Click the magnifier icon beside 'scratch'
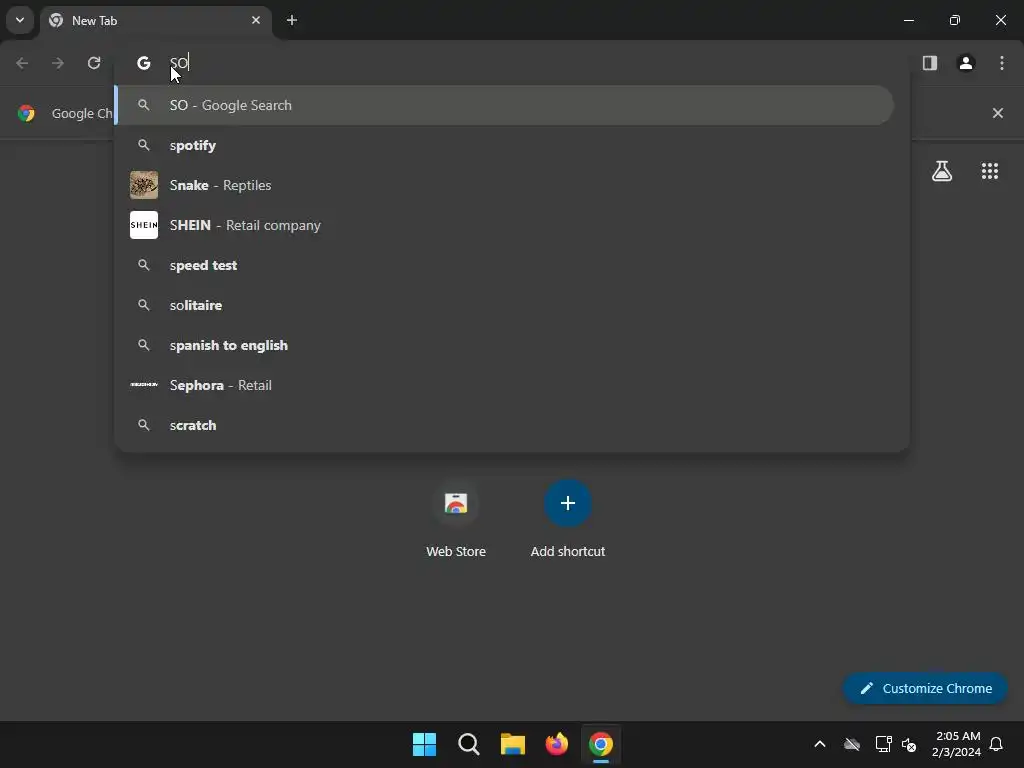 coord(144,425)
